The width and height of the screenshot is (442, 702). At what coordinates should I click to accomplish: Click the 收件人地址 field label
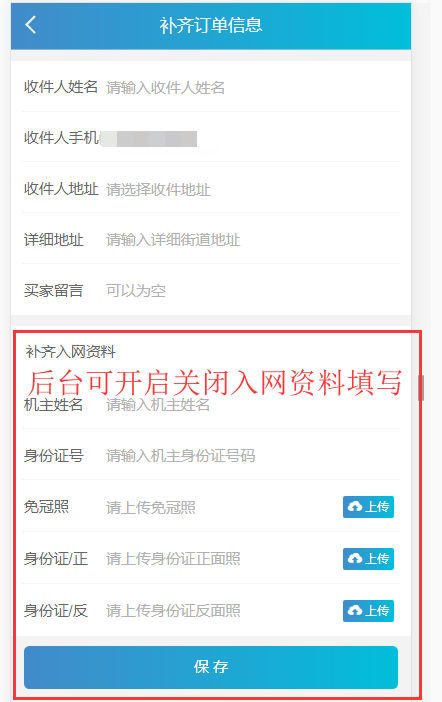tap(61, 189)
